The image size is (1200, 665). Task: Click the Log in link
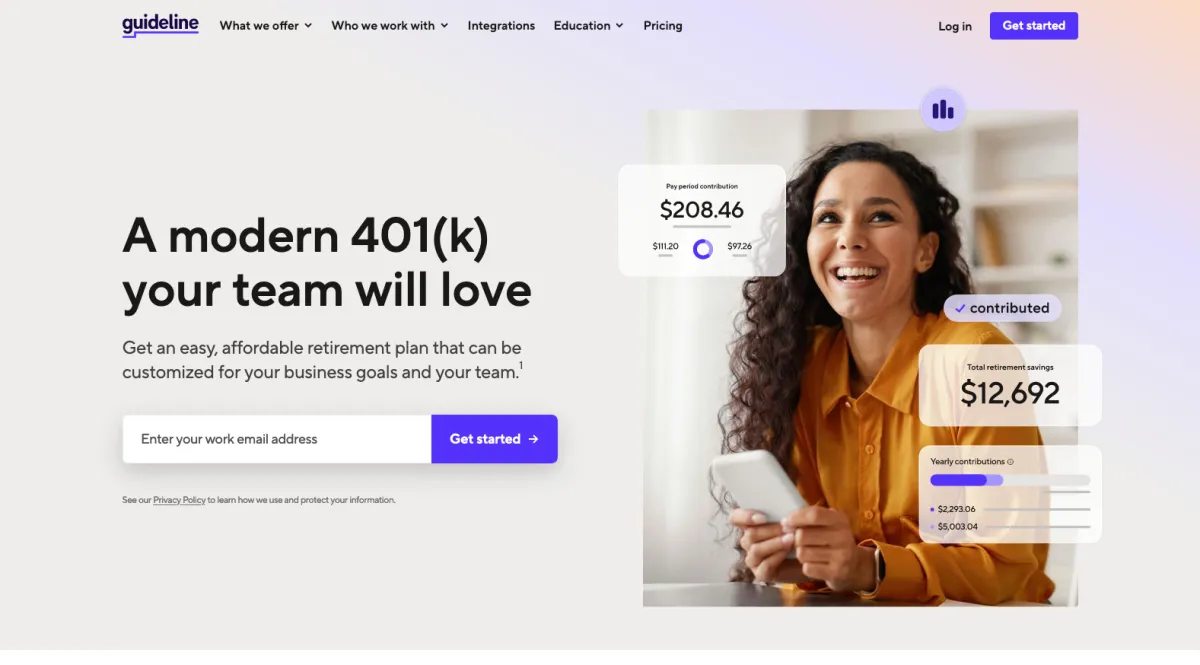[x=955, y=26]
